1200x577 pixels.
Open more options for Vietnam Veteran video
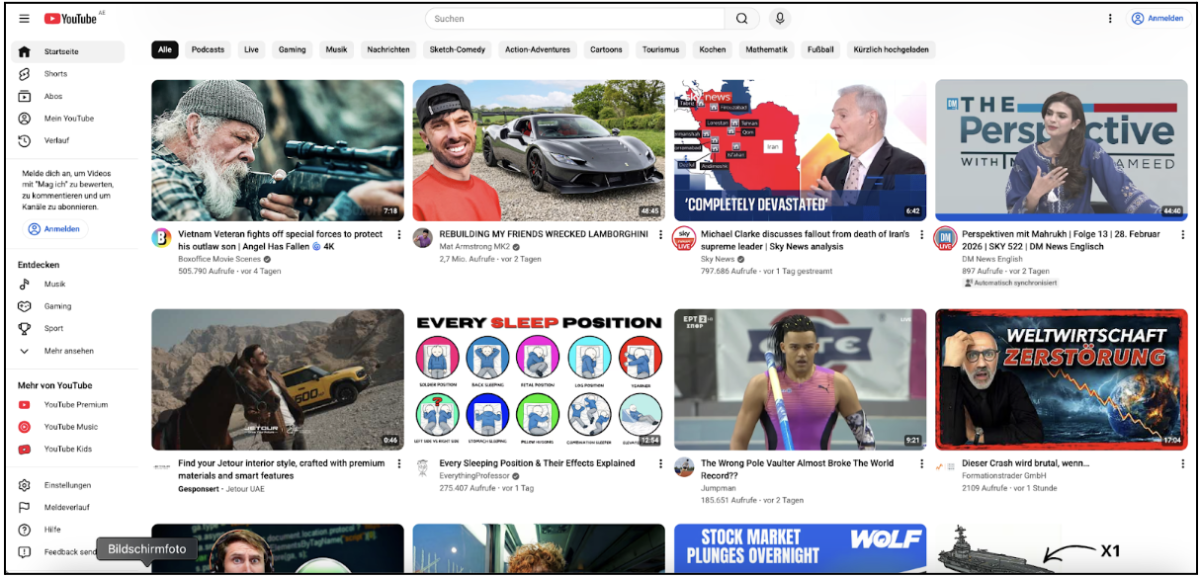pos(398,235)
